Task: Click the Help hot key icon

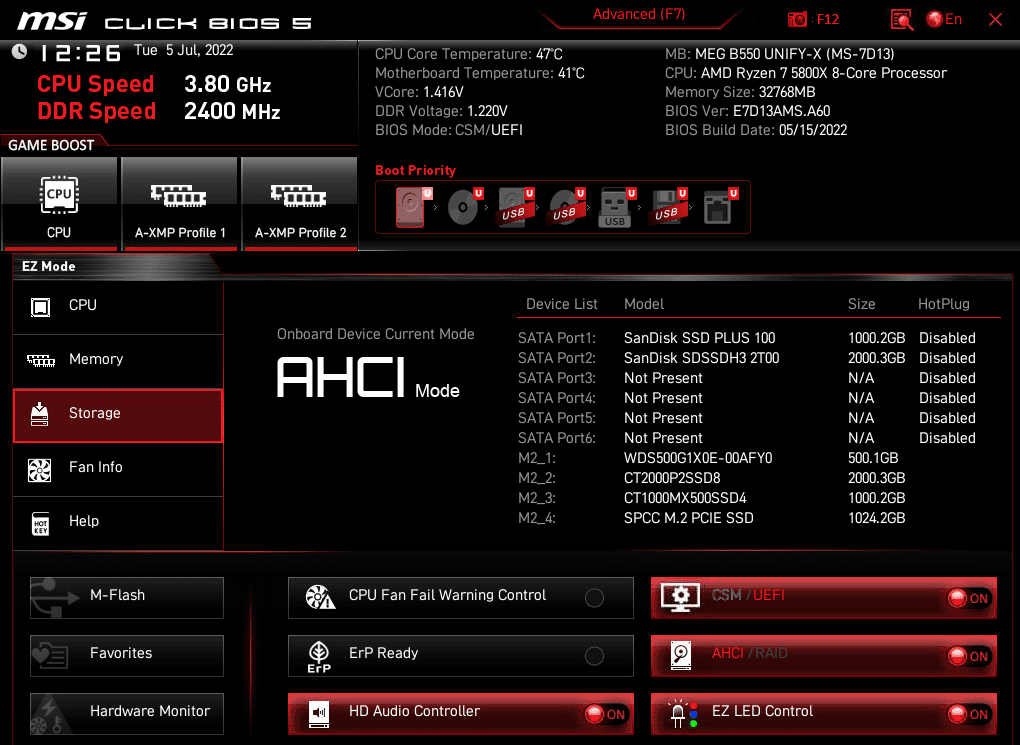Action: (40, 523)
